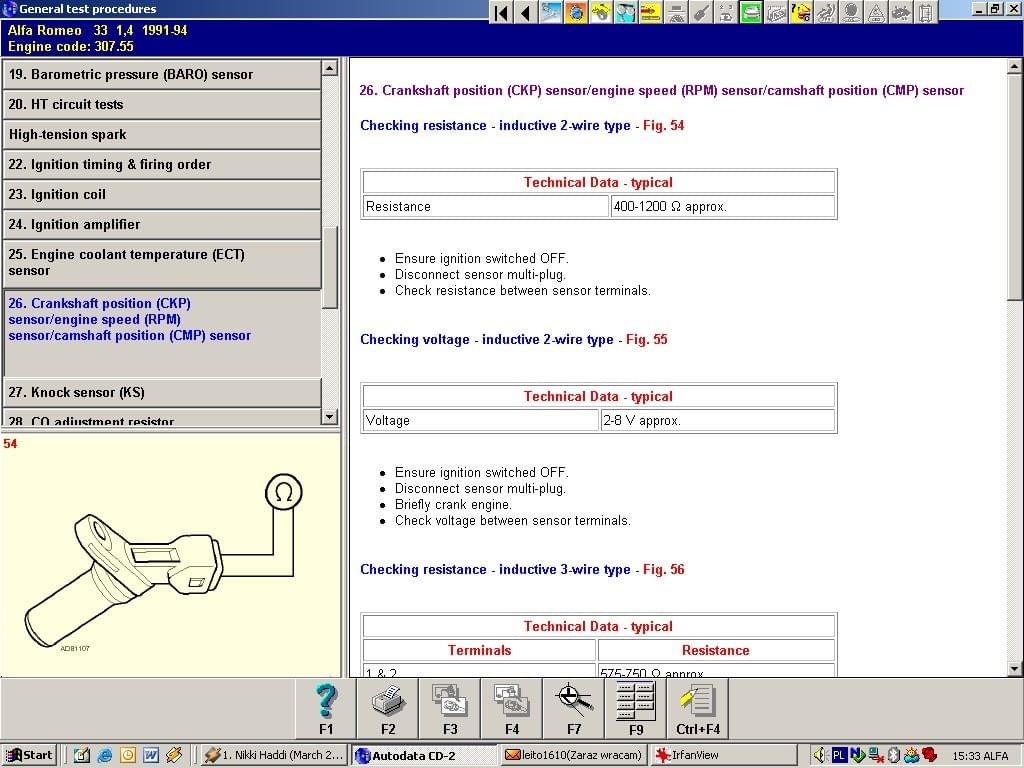Open the orange toolbar icon with blue gear

pyautogui.click(x=576, y=12)
